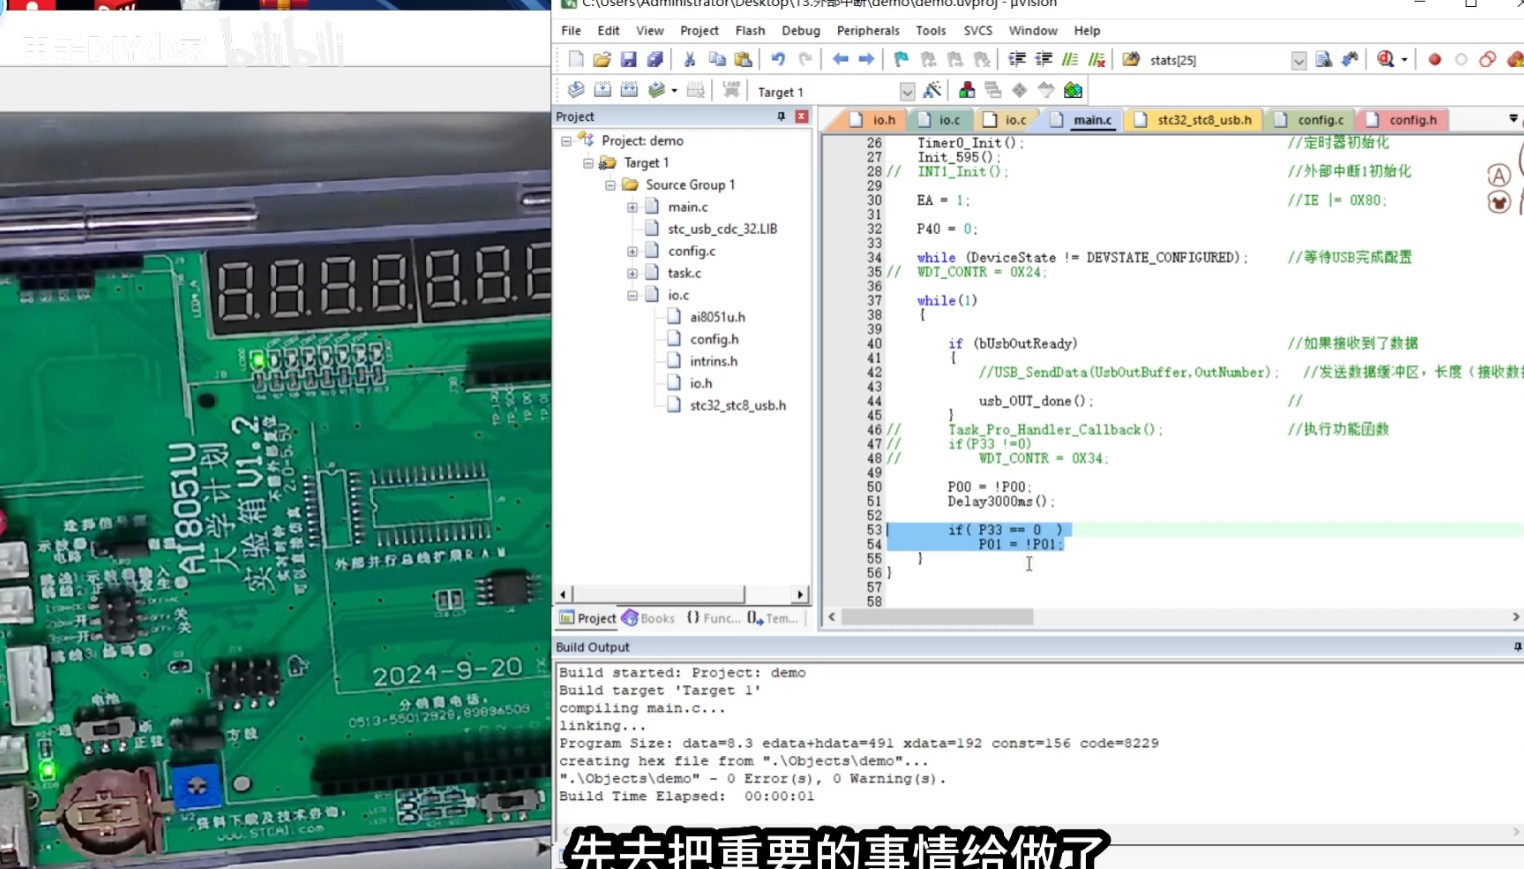
Task: Click the Rebuild all target files icon
Action: pyautogui.click(x=630, y=90)
